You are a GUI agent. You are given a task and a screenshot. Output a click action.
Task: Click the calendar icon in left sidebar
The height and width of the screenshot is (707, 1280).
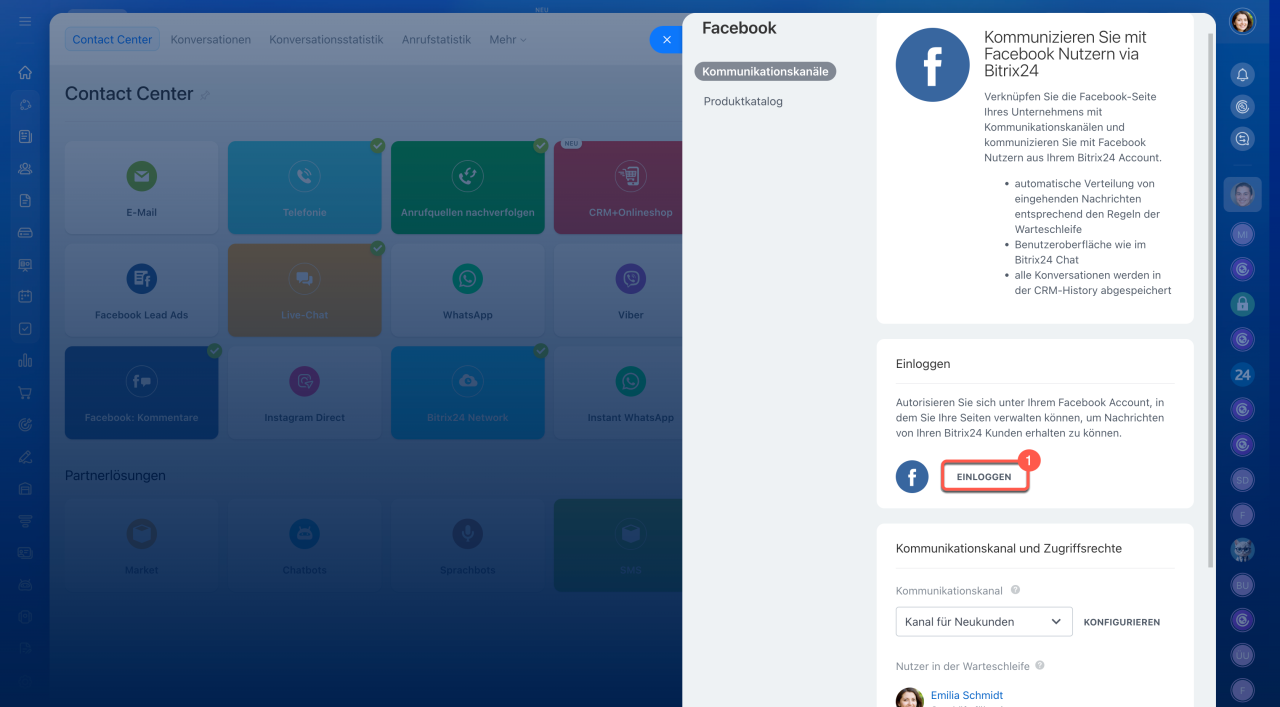pyautogui.click(x=25, y=296)
